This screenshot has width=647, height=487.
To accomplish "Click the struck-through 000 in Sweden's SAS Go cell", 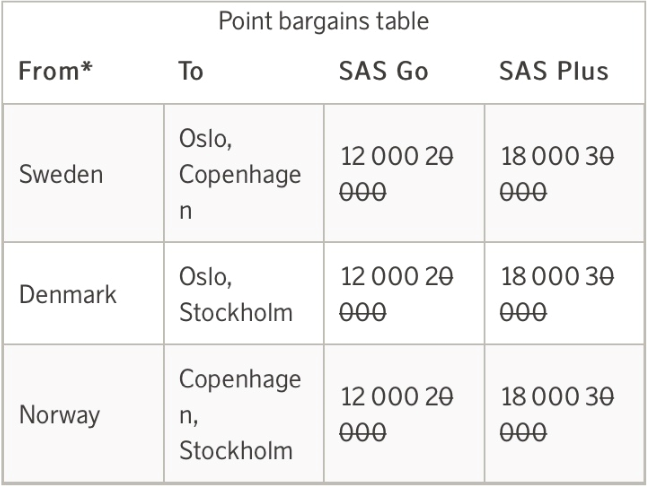I will pyautogui.click(x=364, y=193).
